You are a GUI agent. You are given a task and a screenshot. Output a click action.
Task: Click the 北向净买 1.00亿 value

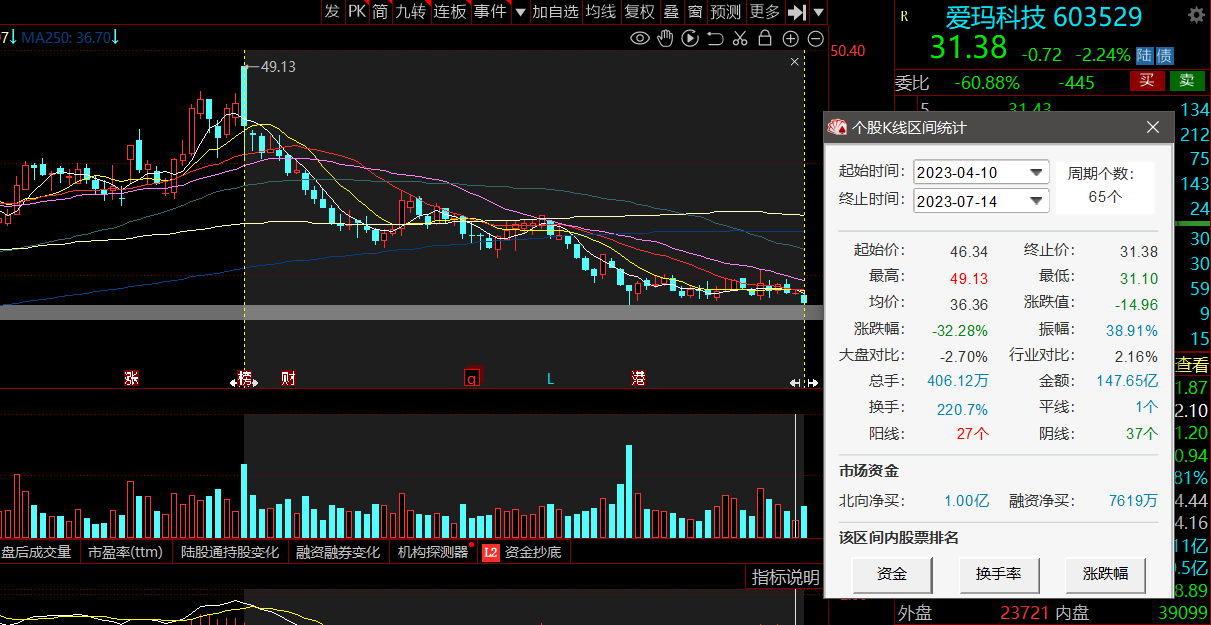pyautogui.click(x=966, y=500)
